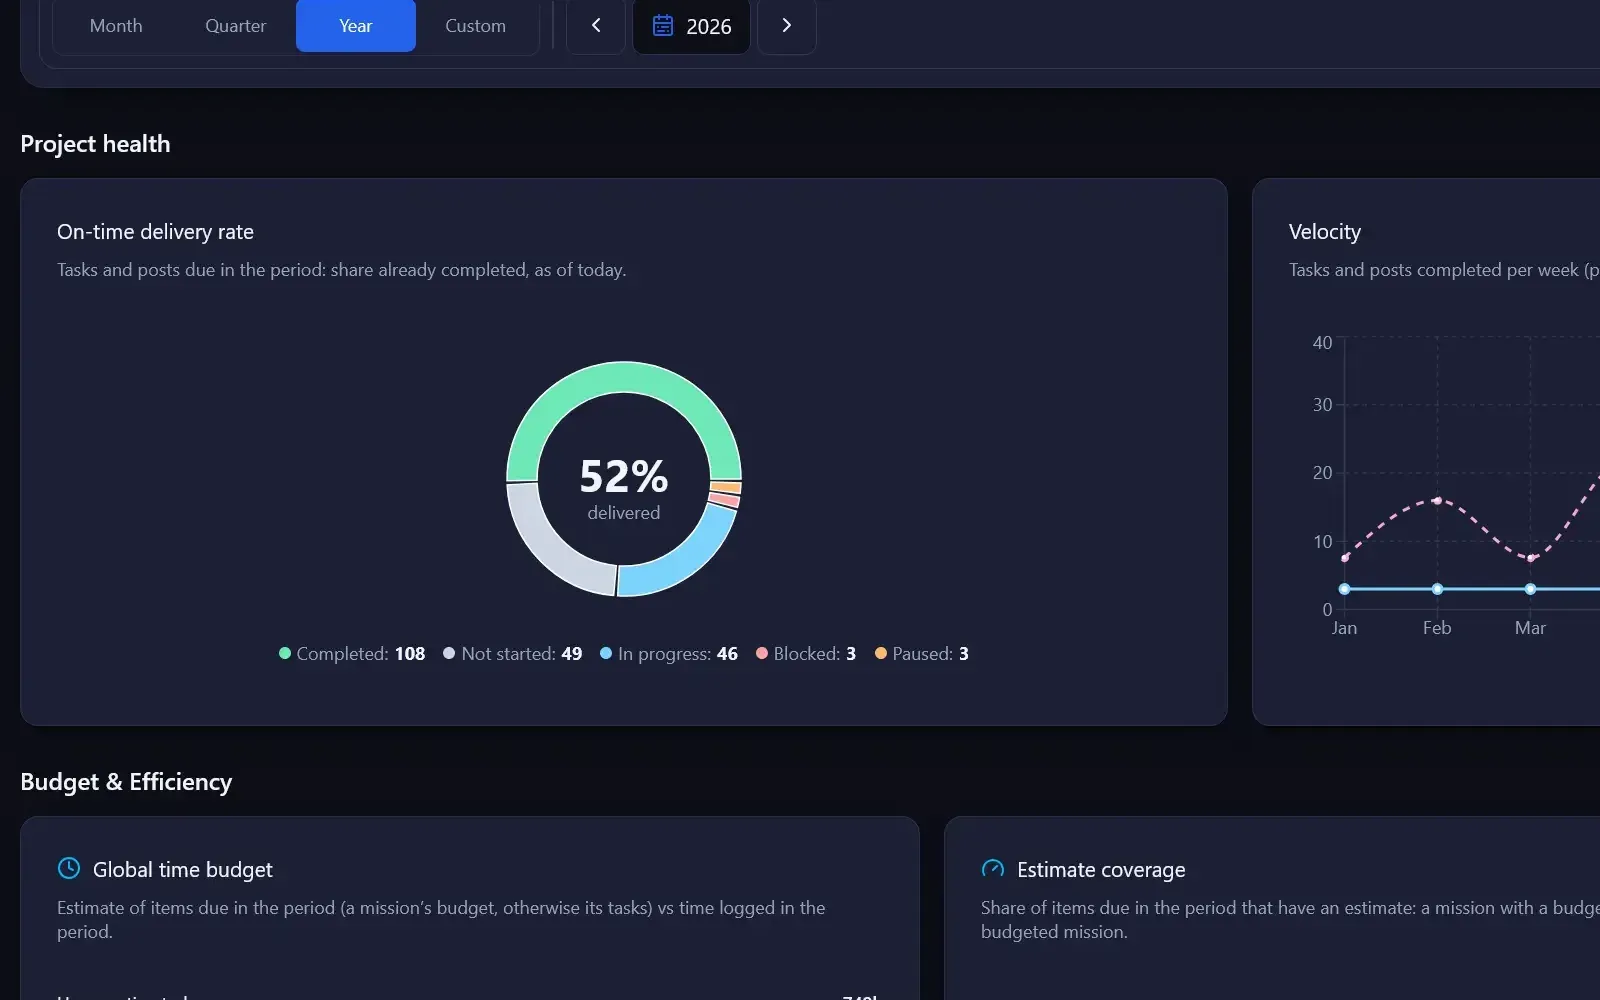
Task: Click the Global time budget heading
Action: point(183,870)
